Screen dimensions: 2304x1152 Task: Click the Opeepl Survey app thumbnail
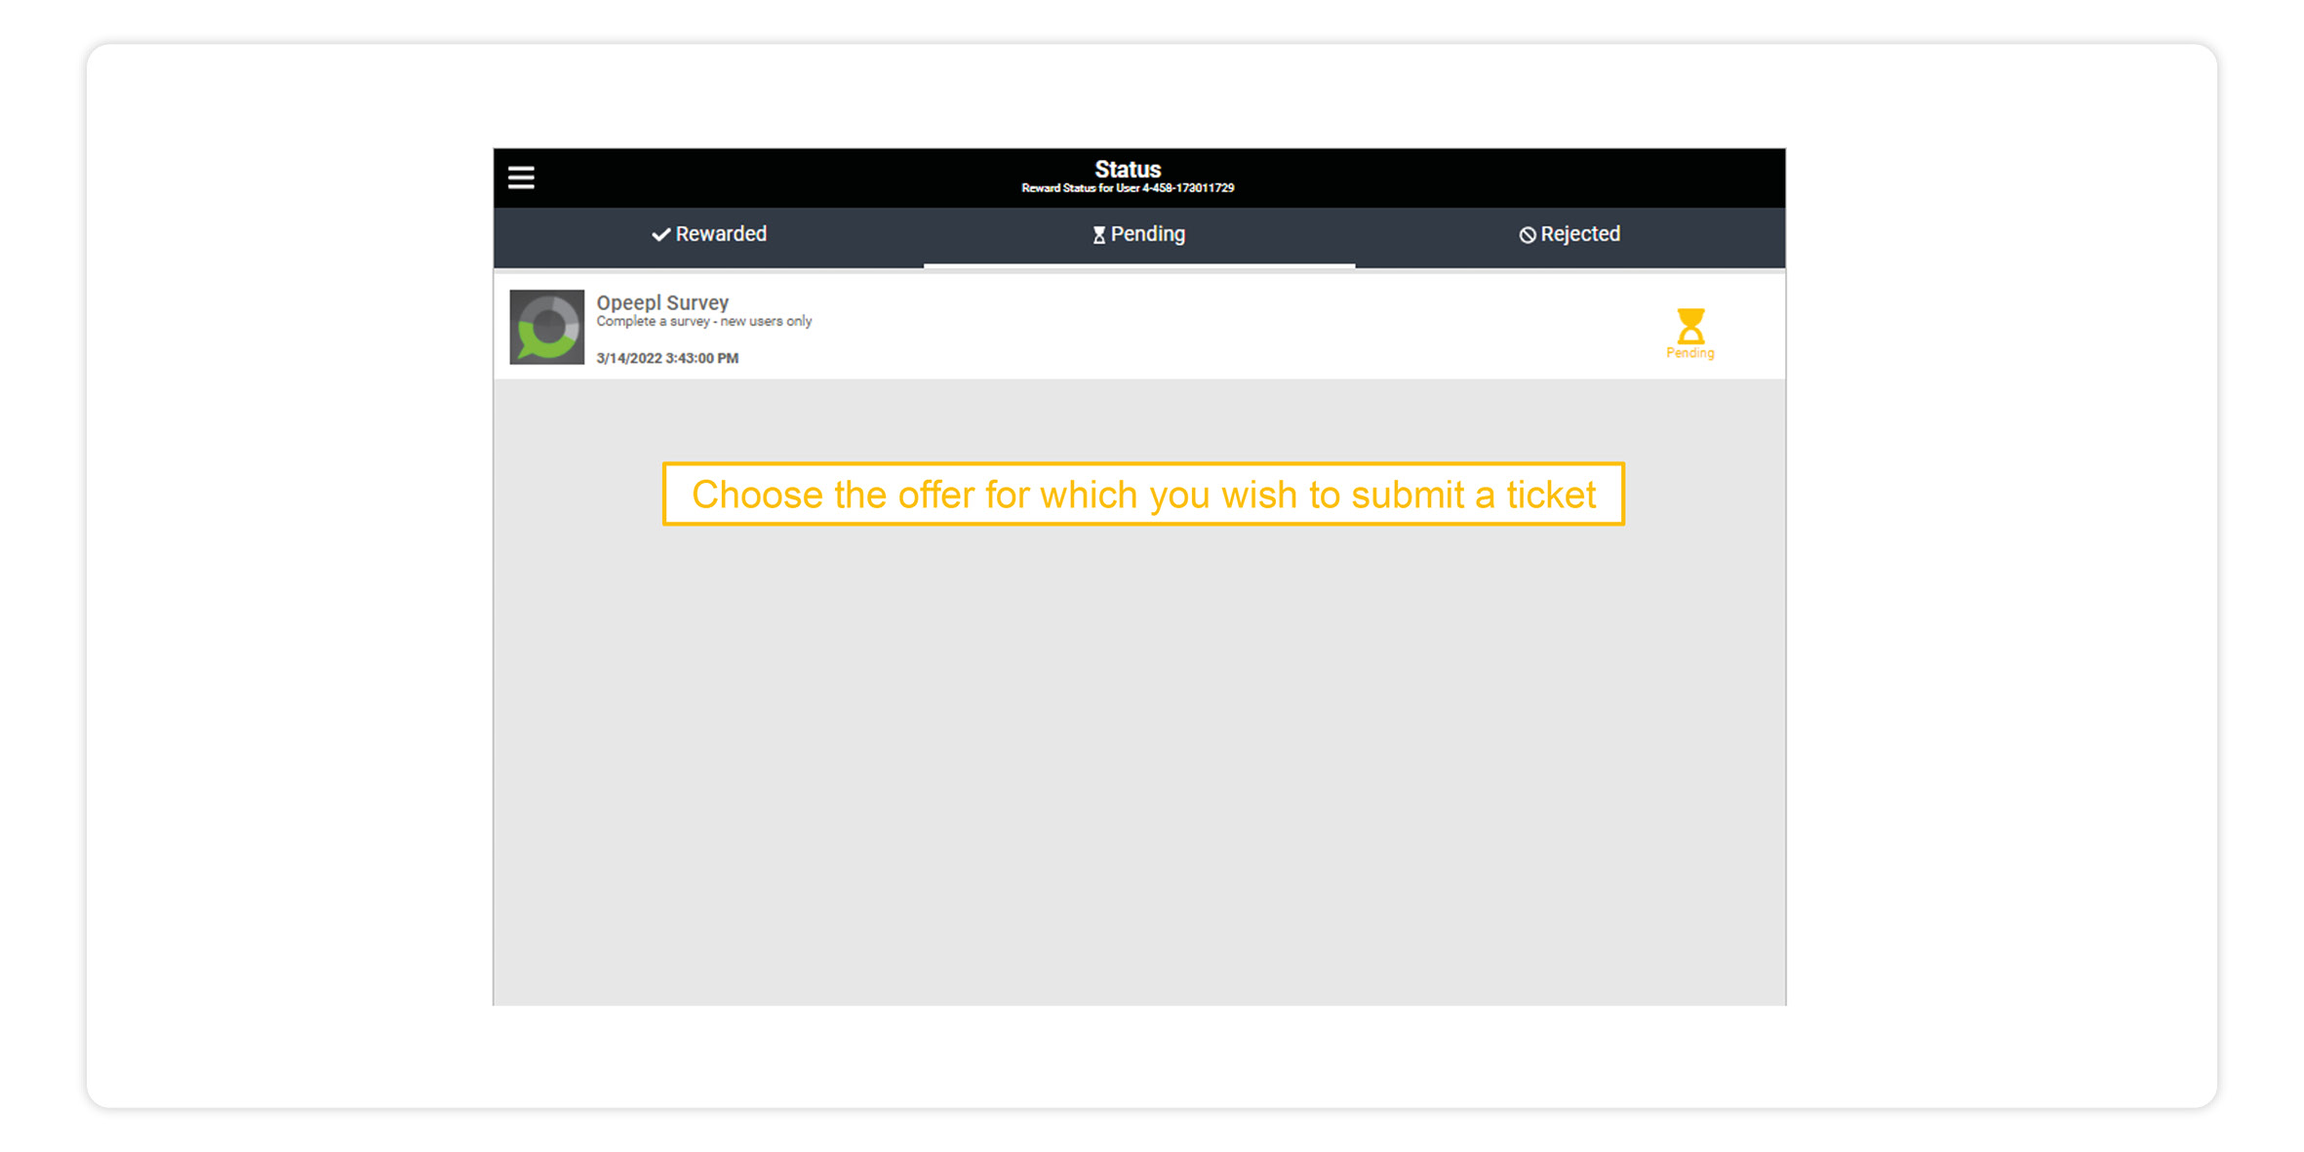click(547, 327)
